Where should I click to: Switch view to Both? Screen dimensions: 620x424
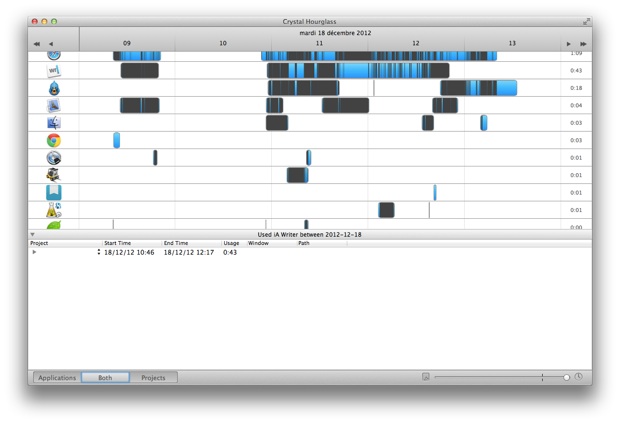[105, 377]
